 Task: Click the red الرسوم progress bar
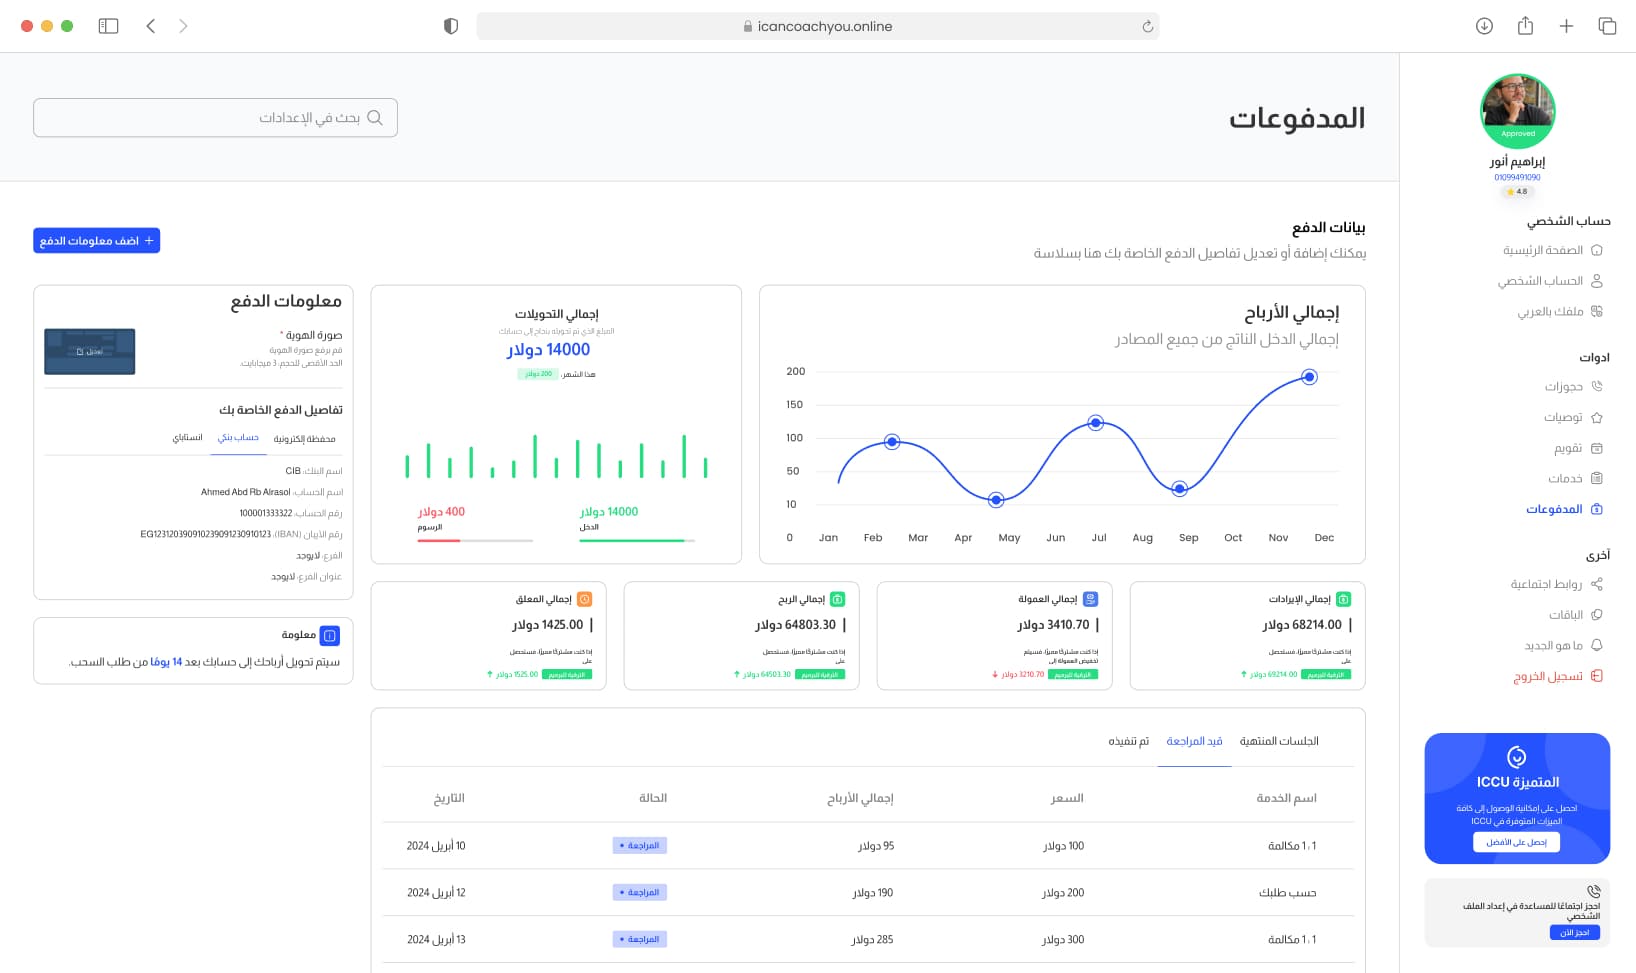click(x=437, y=540)
